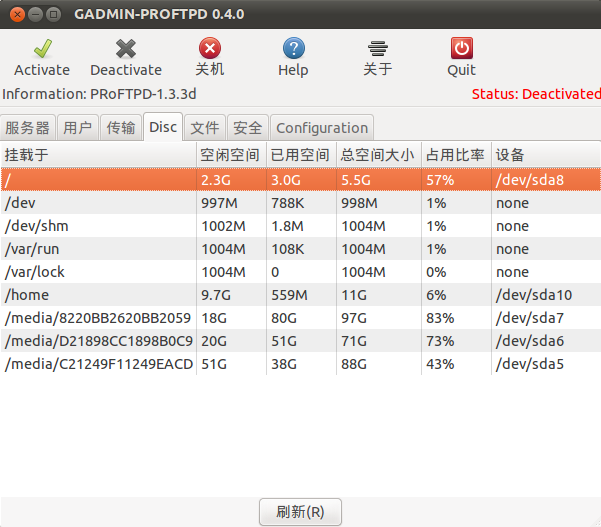Minimize the GADMIN-PROFTPD window
The height and width of the screenshot is (527, 601).
tap(35, 15)
